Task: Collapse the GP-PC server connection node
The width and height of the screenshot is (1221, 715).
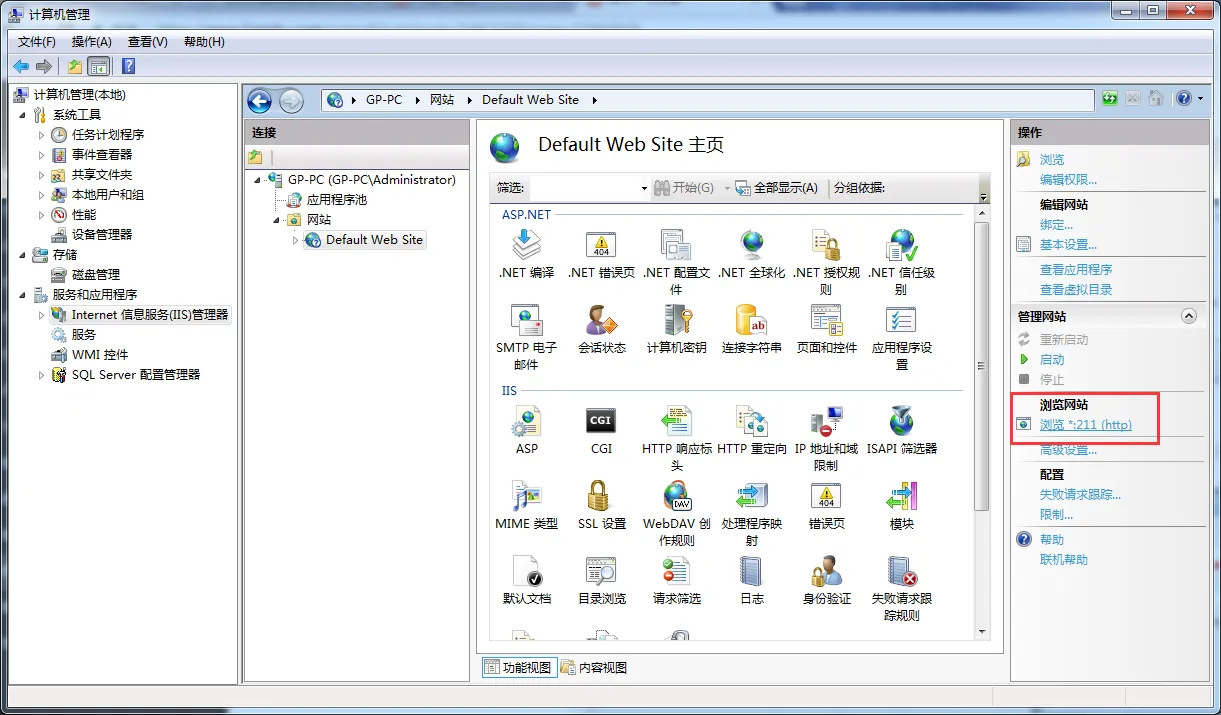Action: click(258, 180)
